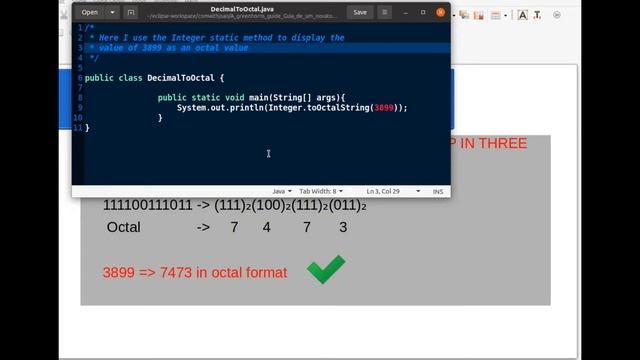
Task: Open the gedit hamburger menu
Action: [384, 12]
